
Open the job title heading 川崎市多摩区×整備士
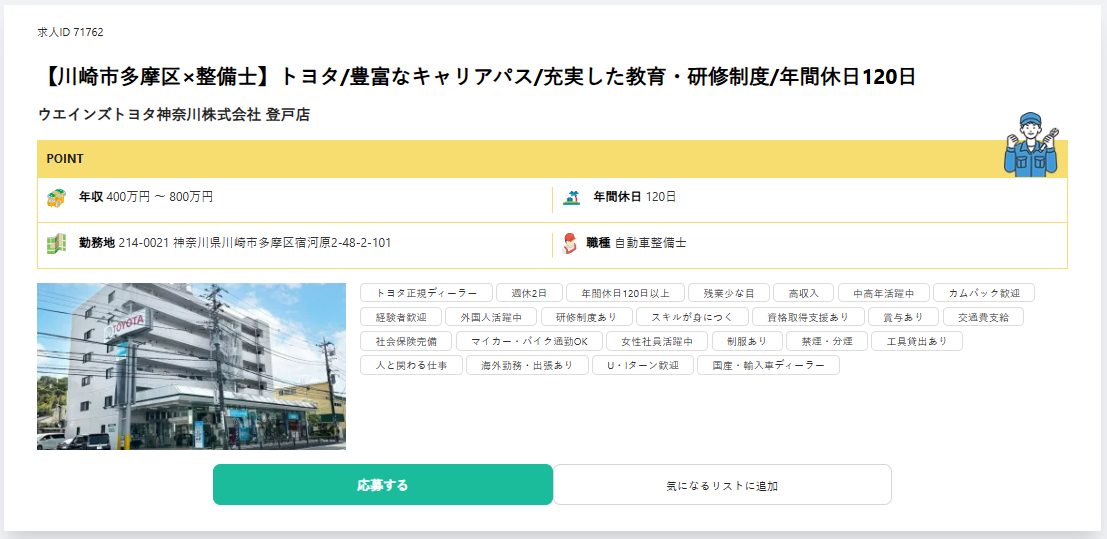(x=477, y=76)
